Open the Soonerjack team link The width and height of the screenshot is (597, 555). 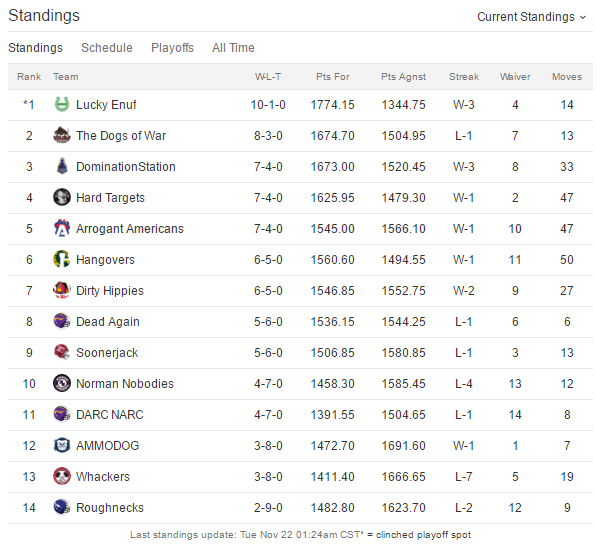point(107,352)
